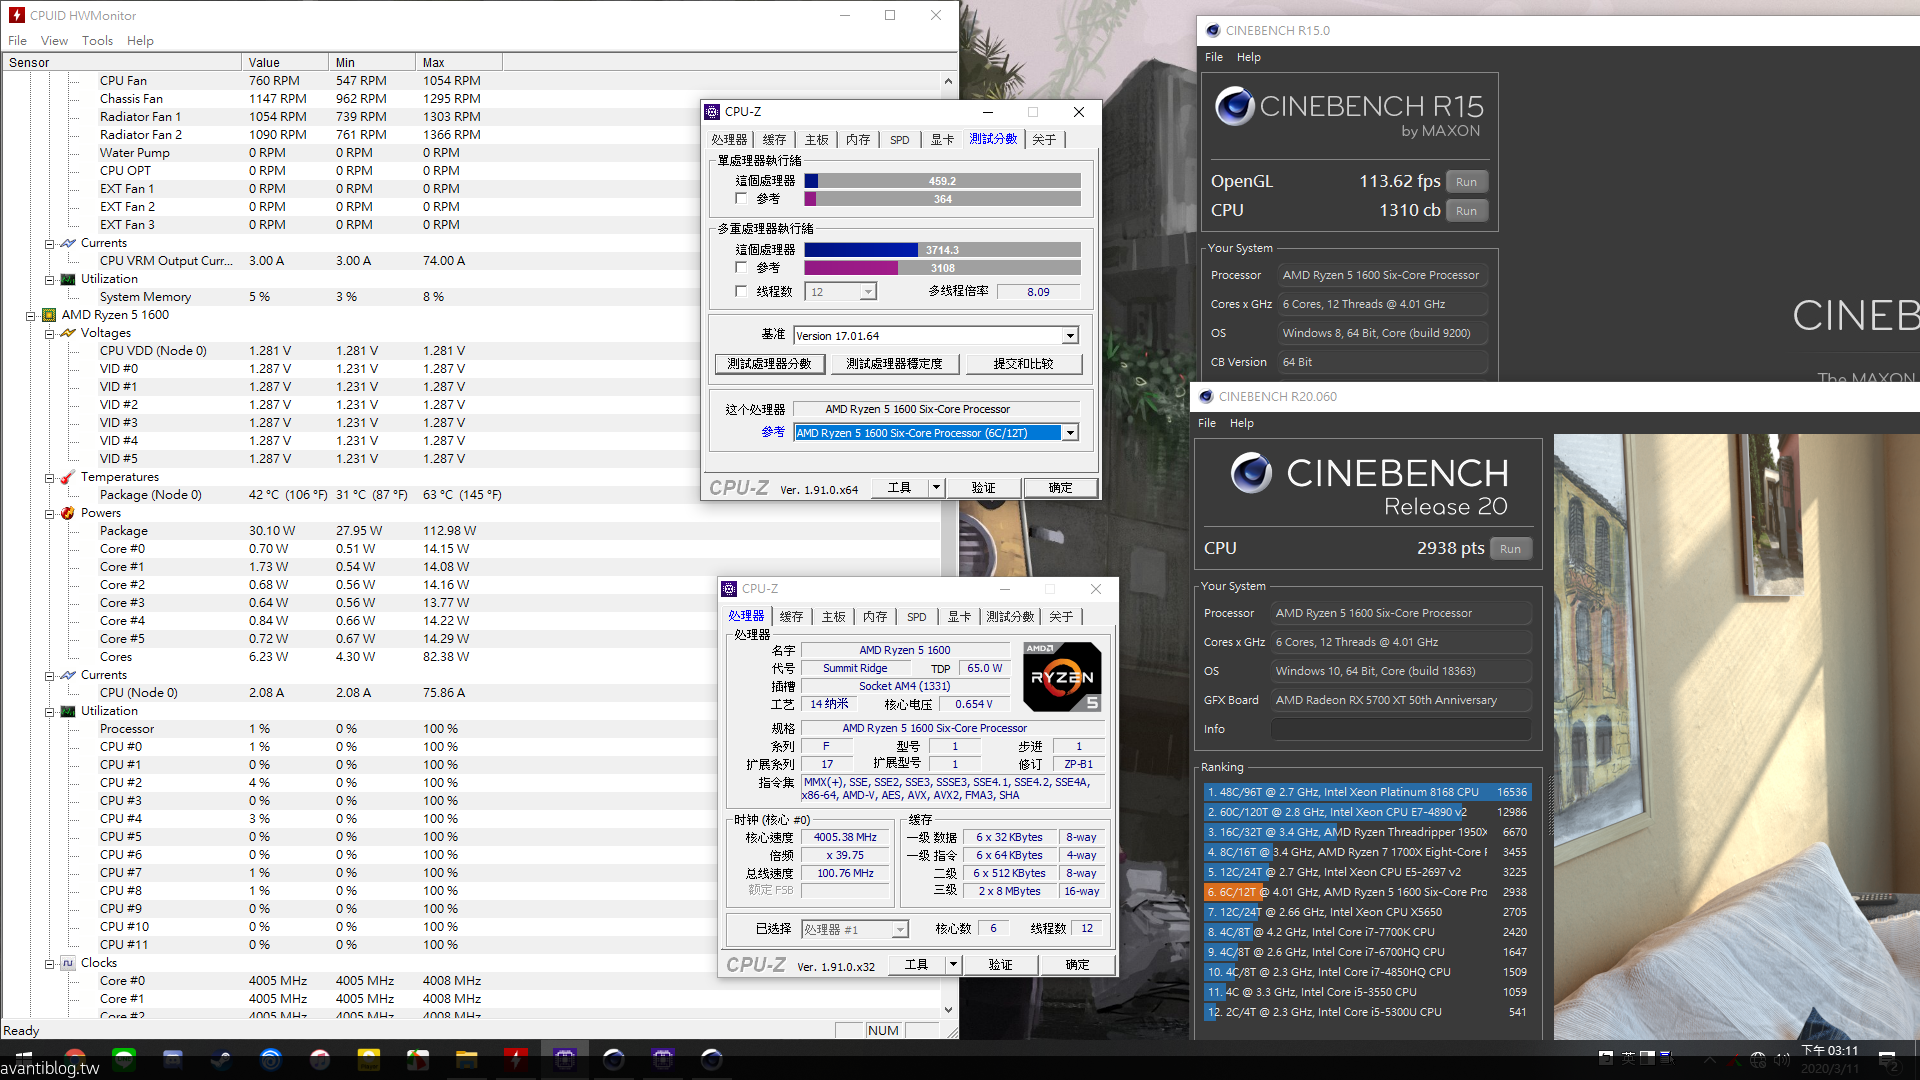Screen dimensions: 1920x1080
Task: Open File Explorer from the taskbar
Action: point(467,1059)
